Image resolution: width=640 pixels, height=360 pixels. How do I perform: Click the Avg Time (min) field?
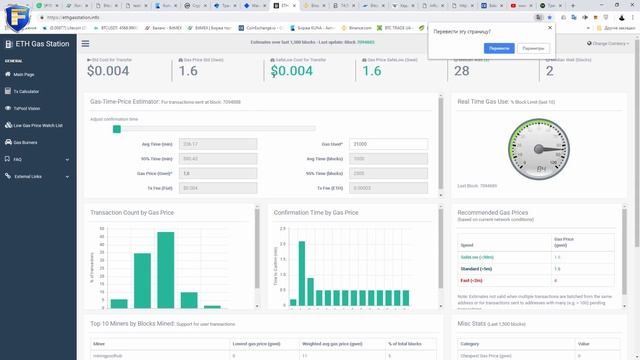tap(218, 144)
